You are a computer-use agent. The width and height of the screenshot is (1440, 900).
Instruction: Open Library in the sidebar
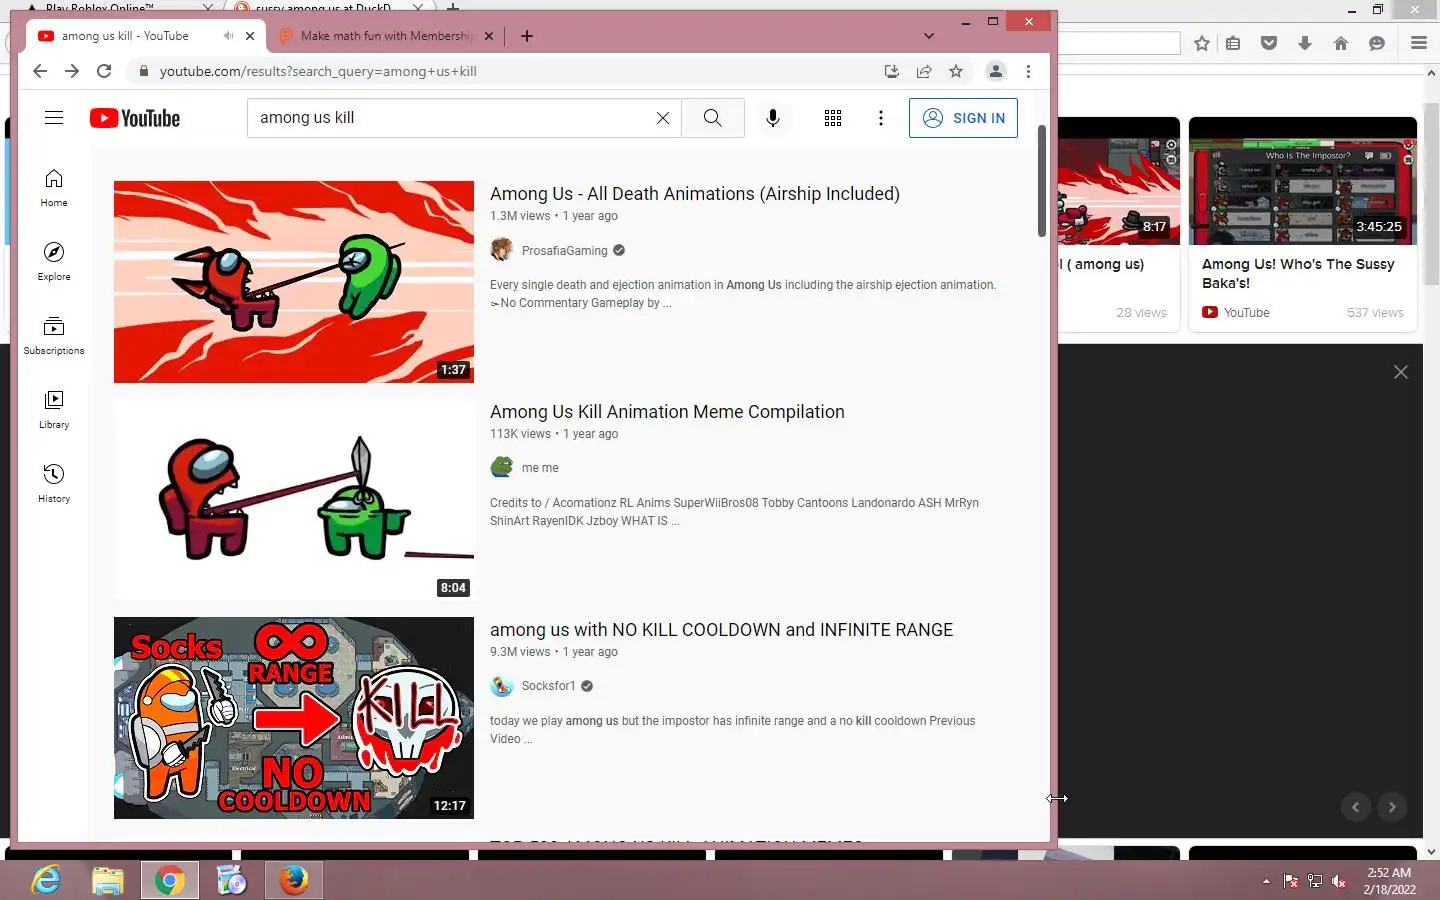[54, 410]
